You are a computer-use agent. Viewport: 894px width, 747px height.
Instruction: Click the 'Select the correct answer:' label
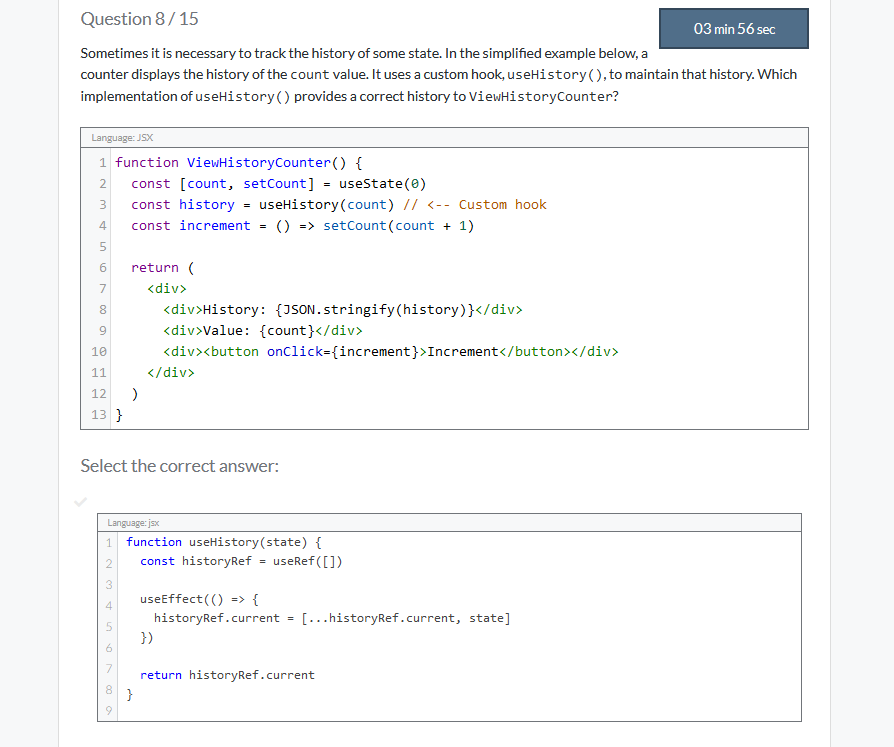[x=180, y=466]
